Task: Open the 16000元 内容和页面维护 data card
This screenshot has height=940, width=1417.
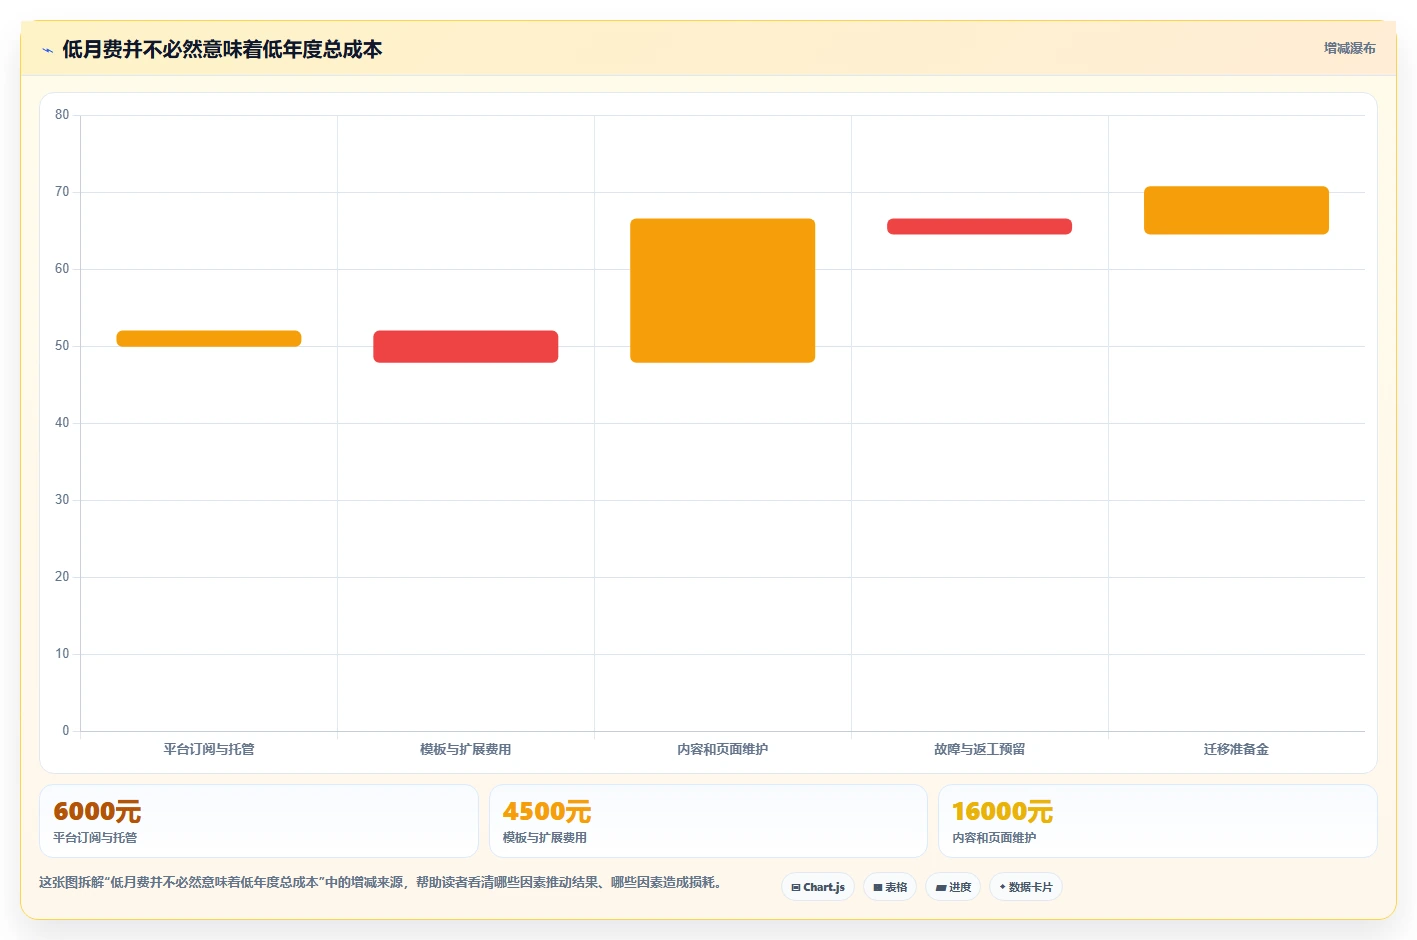Action: point(1158,821)
